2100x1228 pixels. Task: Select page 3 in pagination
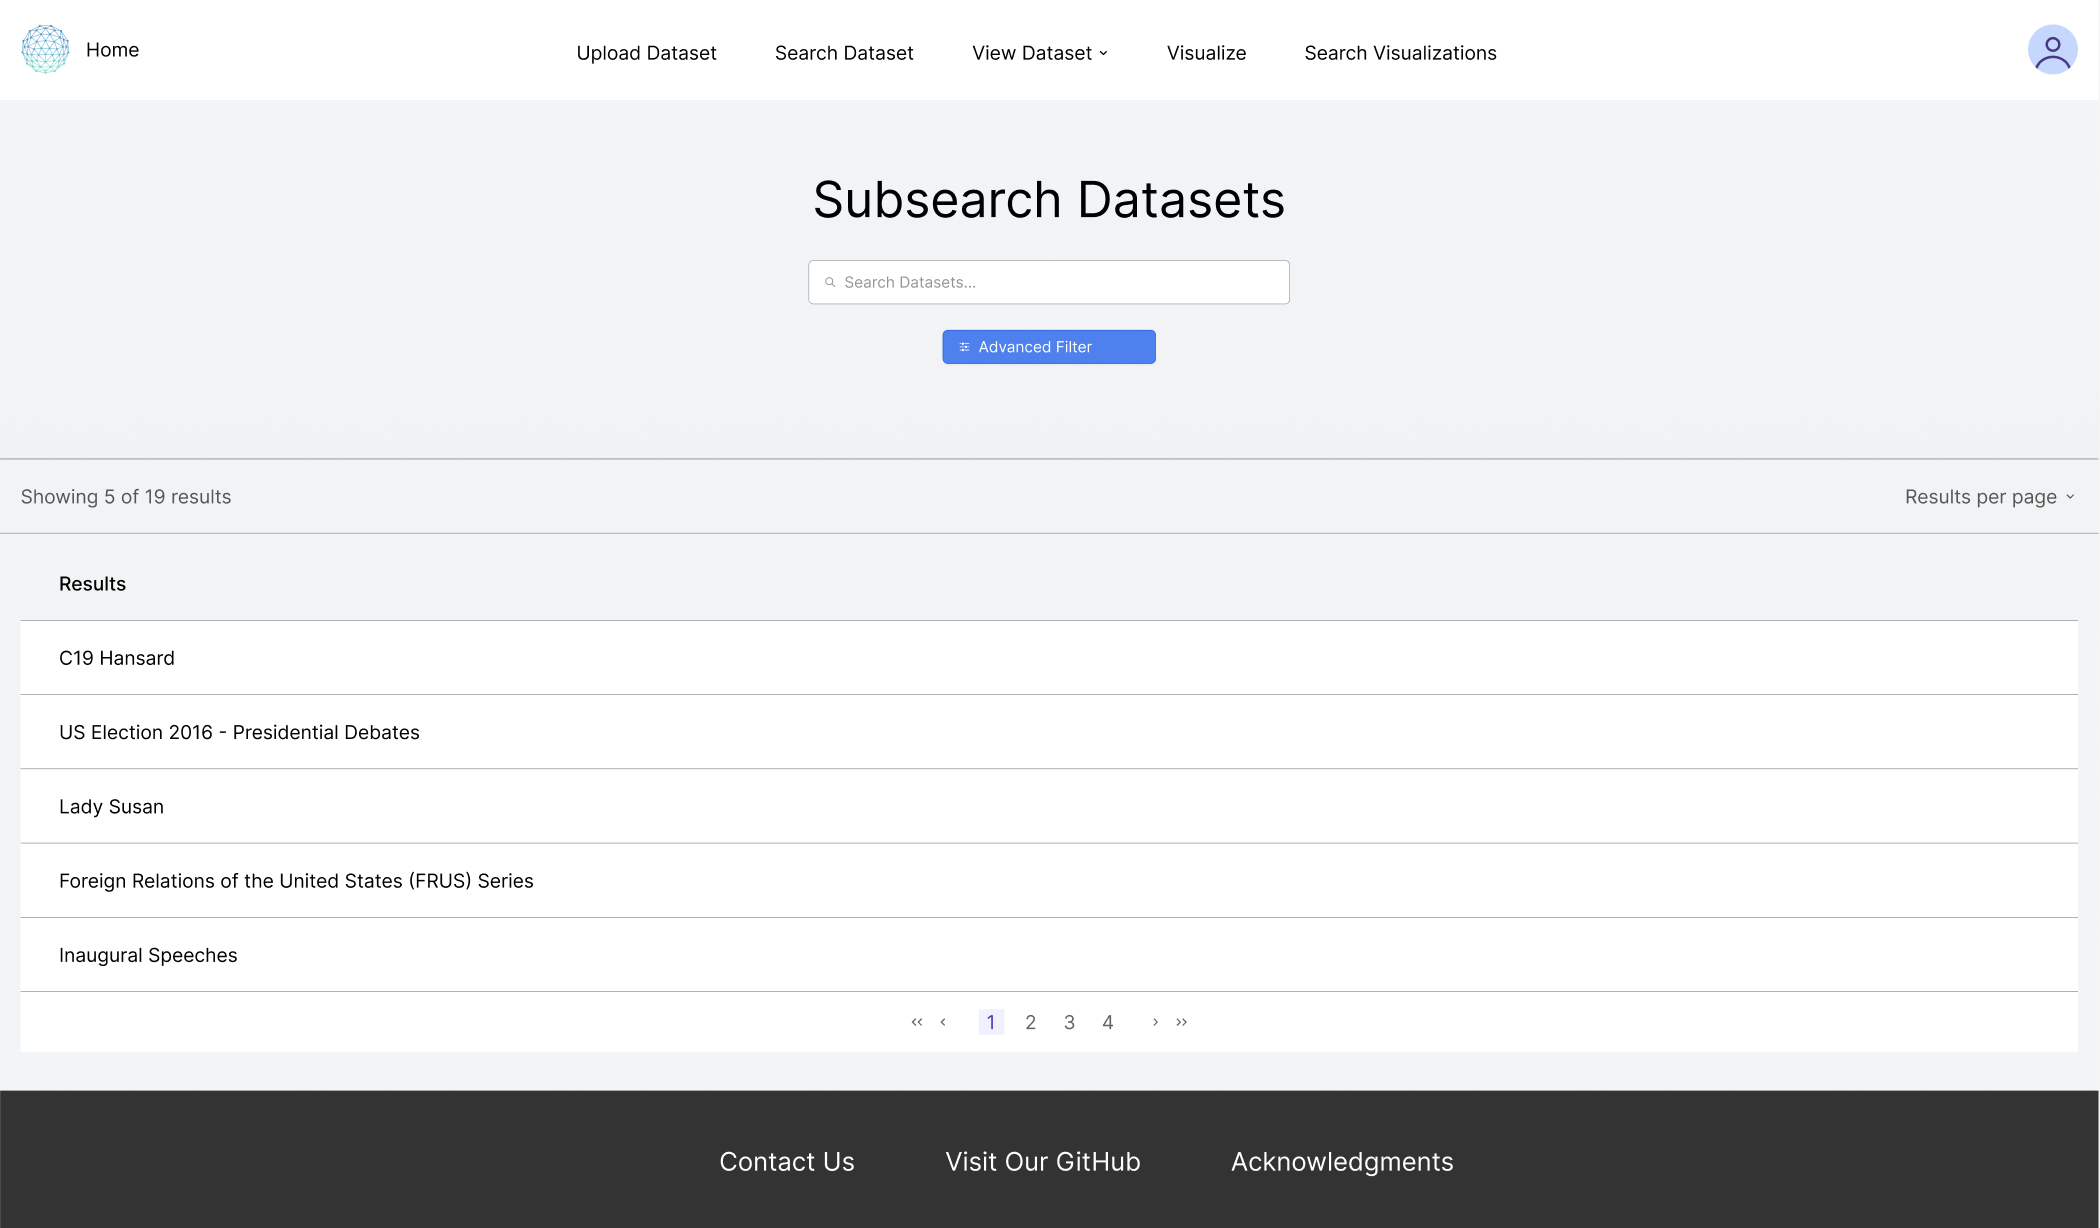click(x=1069, y=1022)
